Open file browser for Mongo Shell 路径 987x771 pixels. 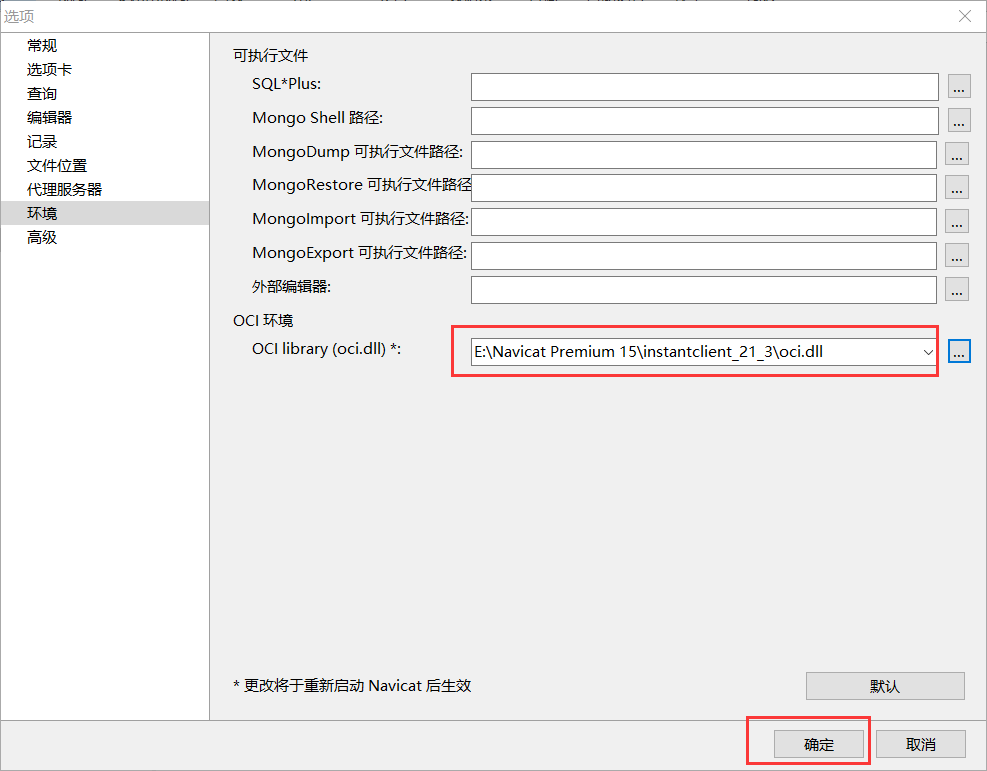coord(958,120)
